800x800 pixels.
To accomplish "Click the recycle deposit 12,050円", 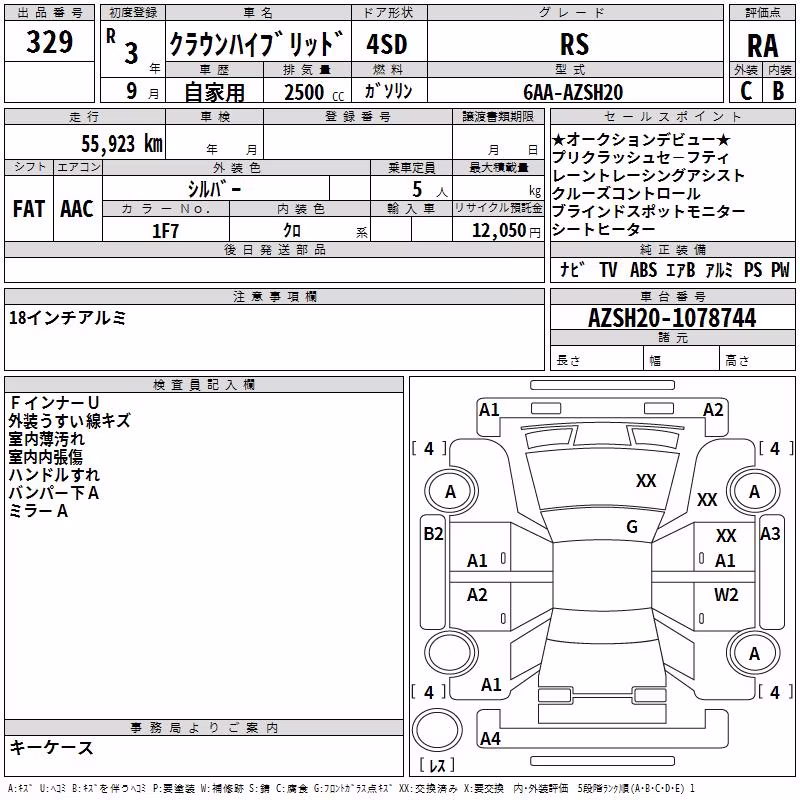I will pos(506,231).
